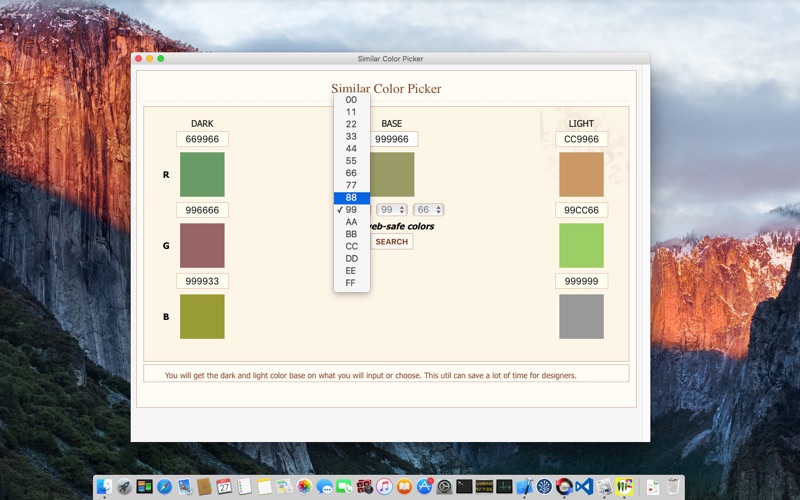Open Reminders list icon in the dock
800x500 pixels.
(x=244, y=487)
